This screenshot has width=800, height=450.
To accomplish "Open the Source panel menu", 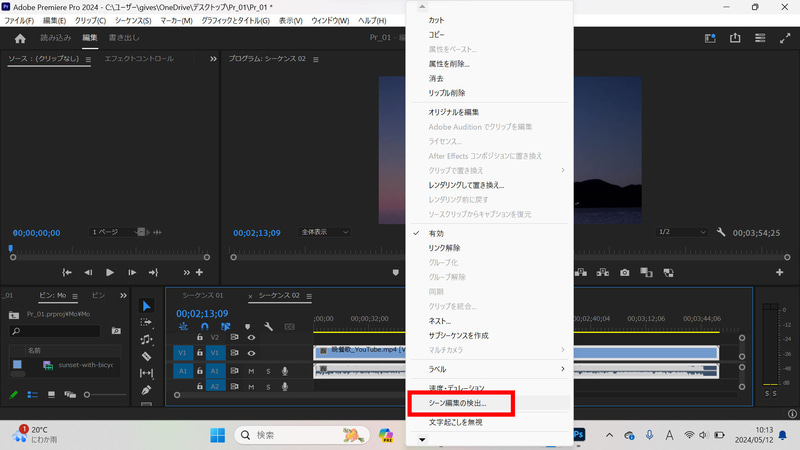I will pos(88,59).
